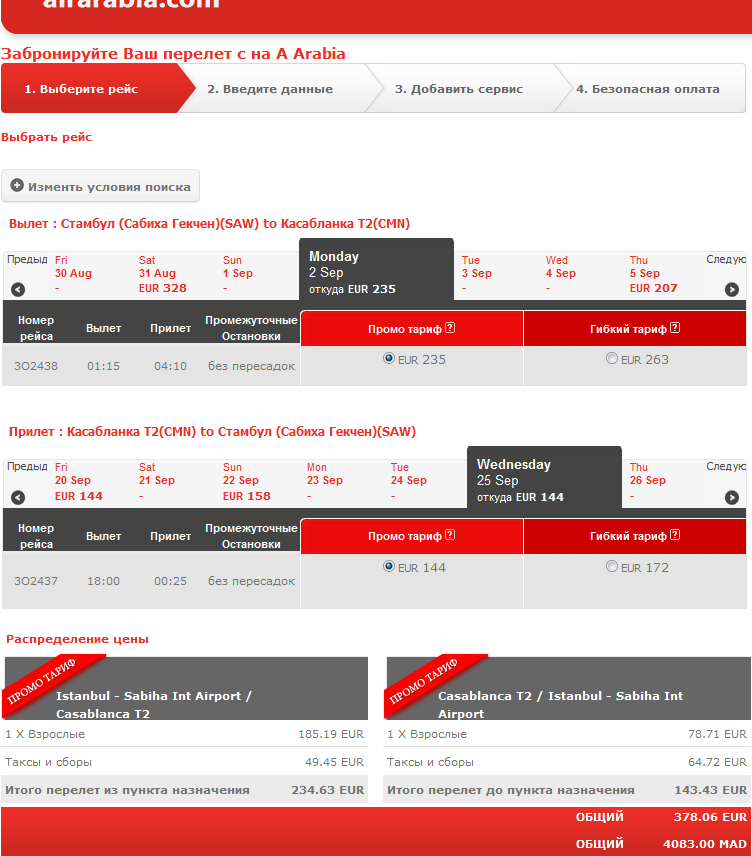The width and height of the screenshot is (752, 856).
Task: Click the plus icon beside Изменить условия поиска
Action: 17,186
